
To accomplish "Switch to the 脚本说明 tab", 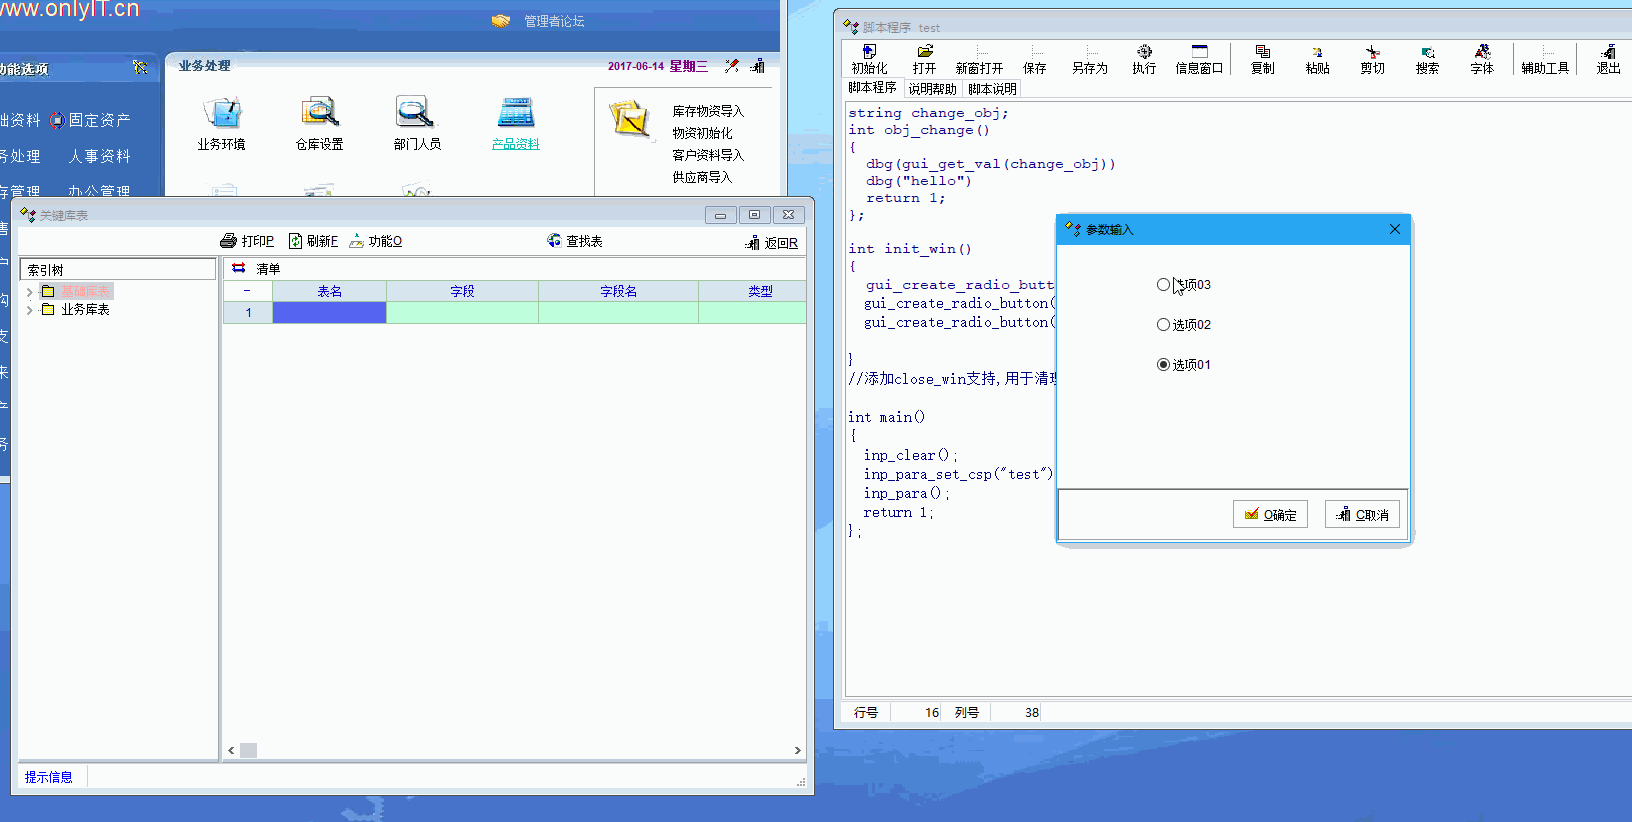I will 992,89.
